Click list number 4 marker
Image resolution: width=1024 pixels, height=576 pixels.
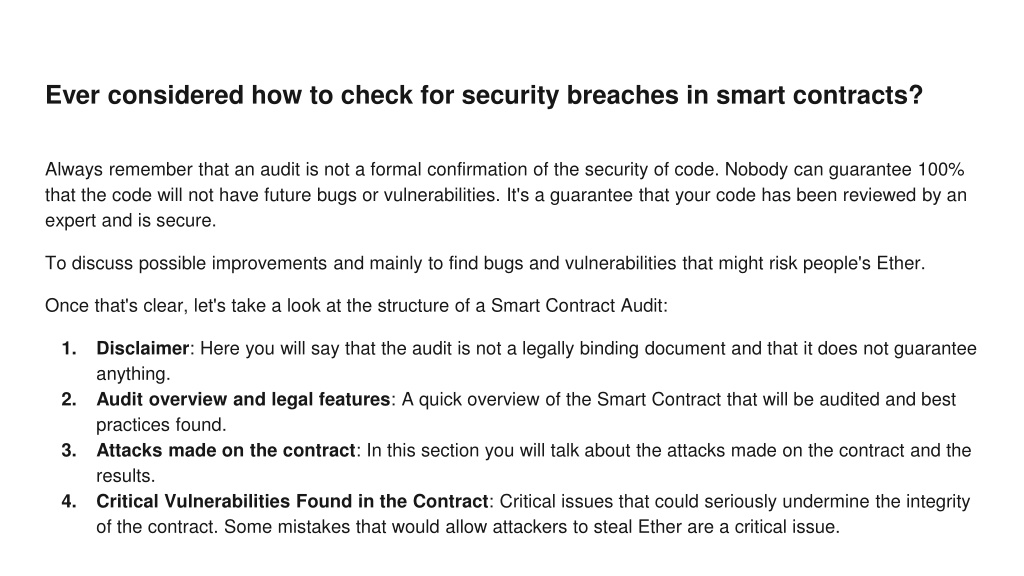click(69, 501)
